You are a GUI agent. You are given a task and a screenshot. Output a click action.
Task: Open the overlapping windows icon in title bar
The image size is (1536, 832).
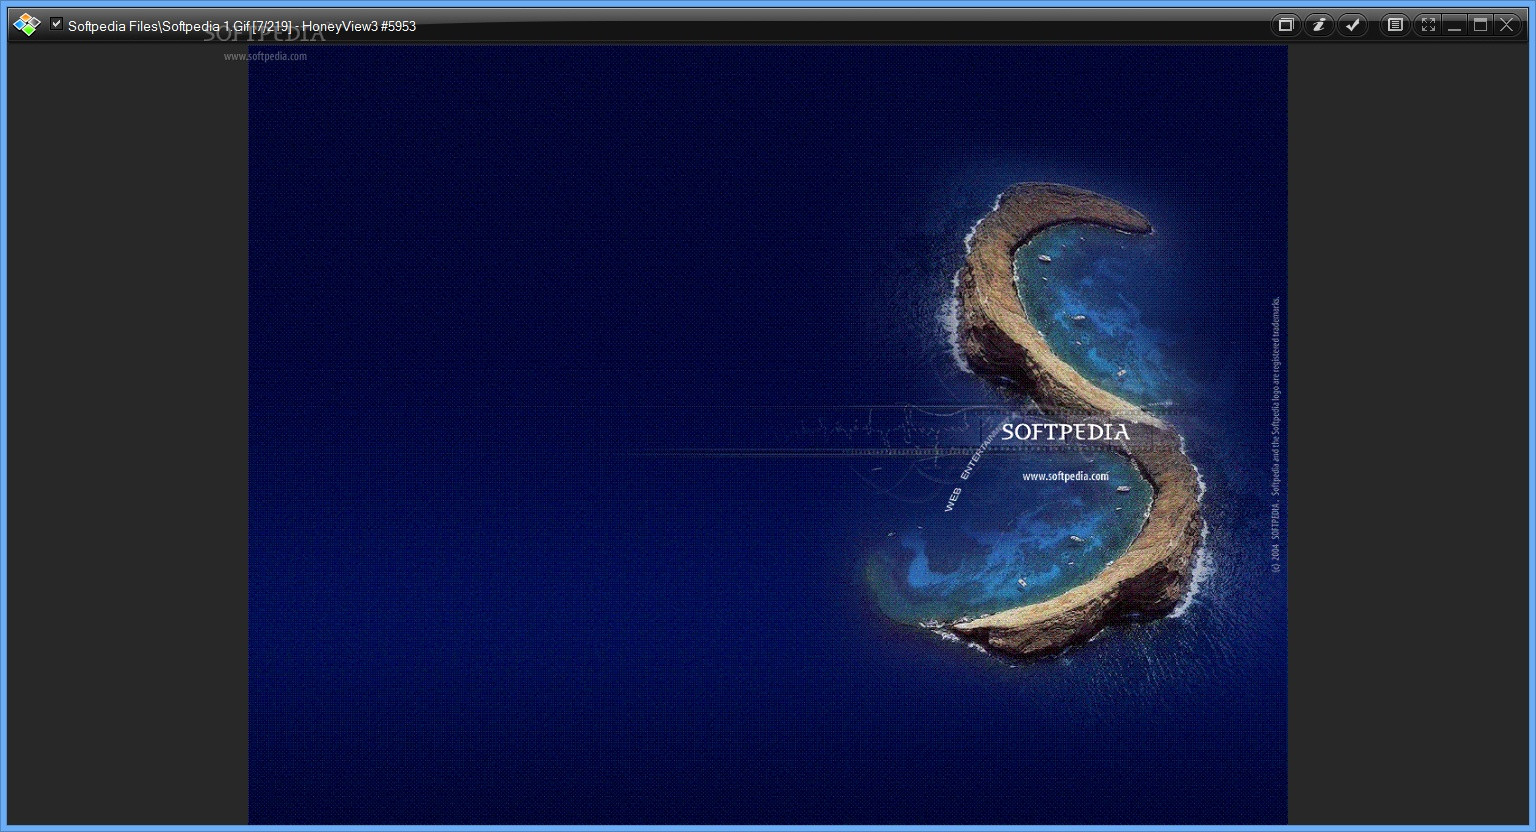[1286, 25]
